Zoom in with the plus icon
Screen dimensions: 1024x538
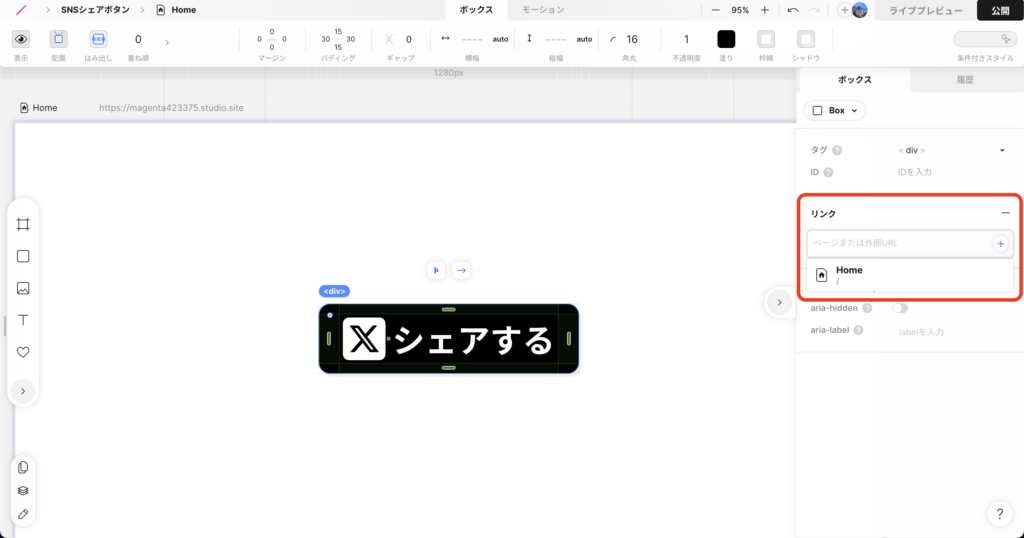coord(765,10)
